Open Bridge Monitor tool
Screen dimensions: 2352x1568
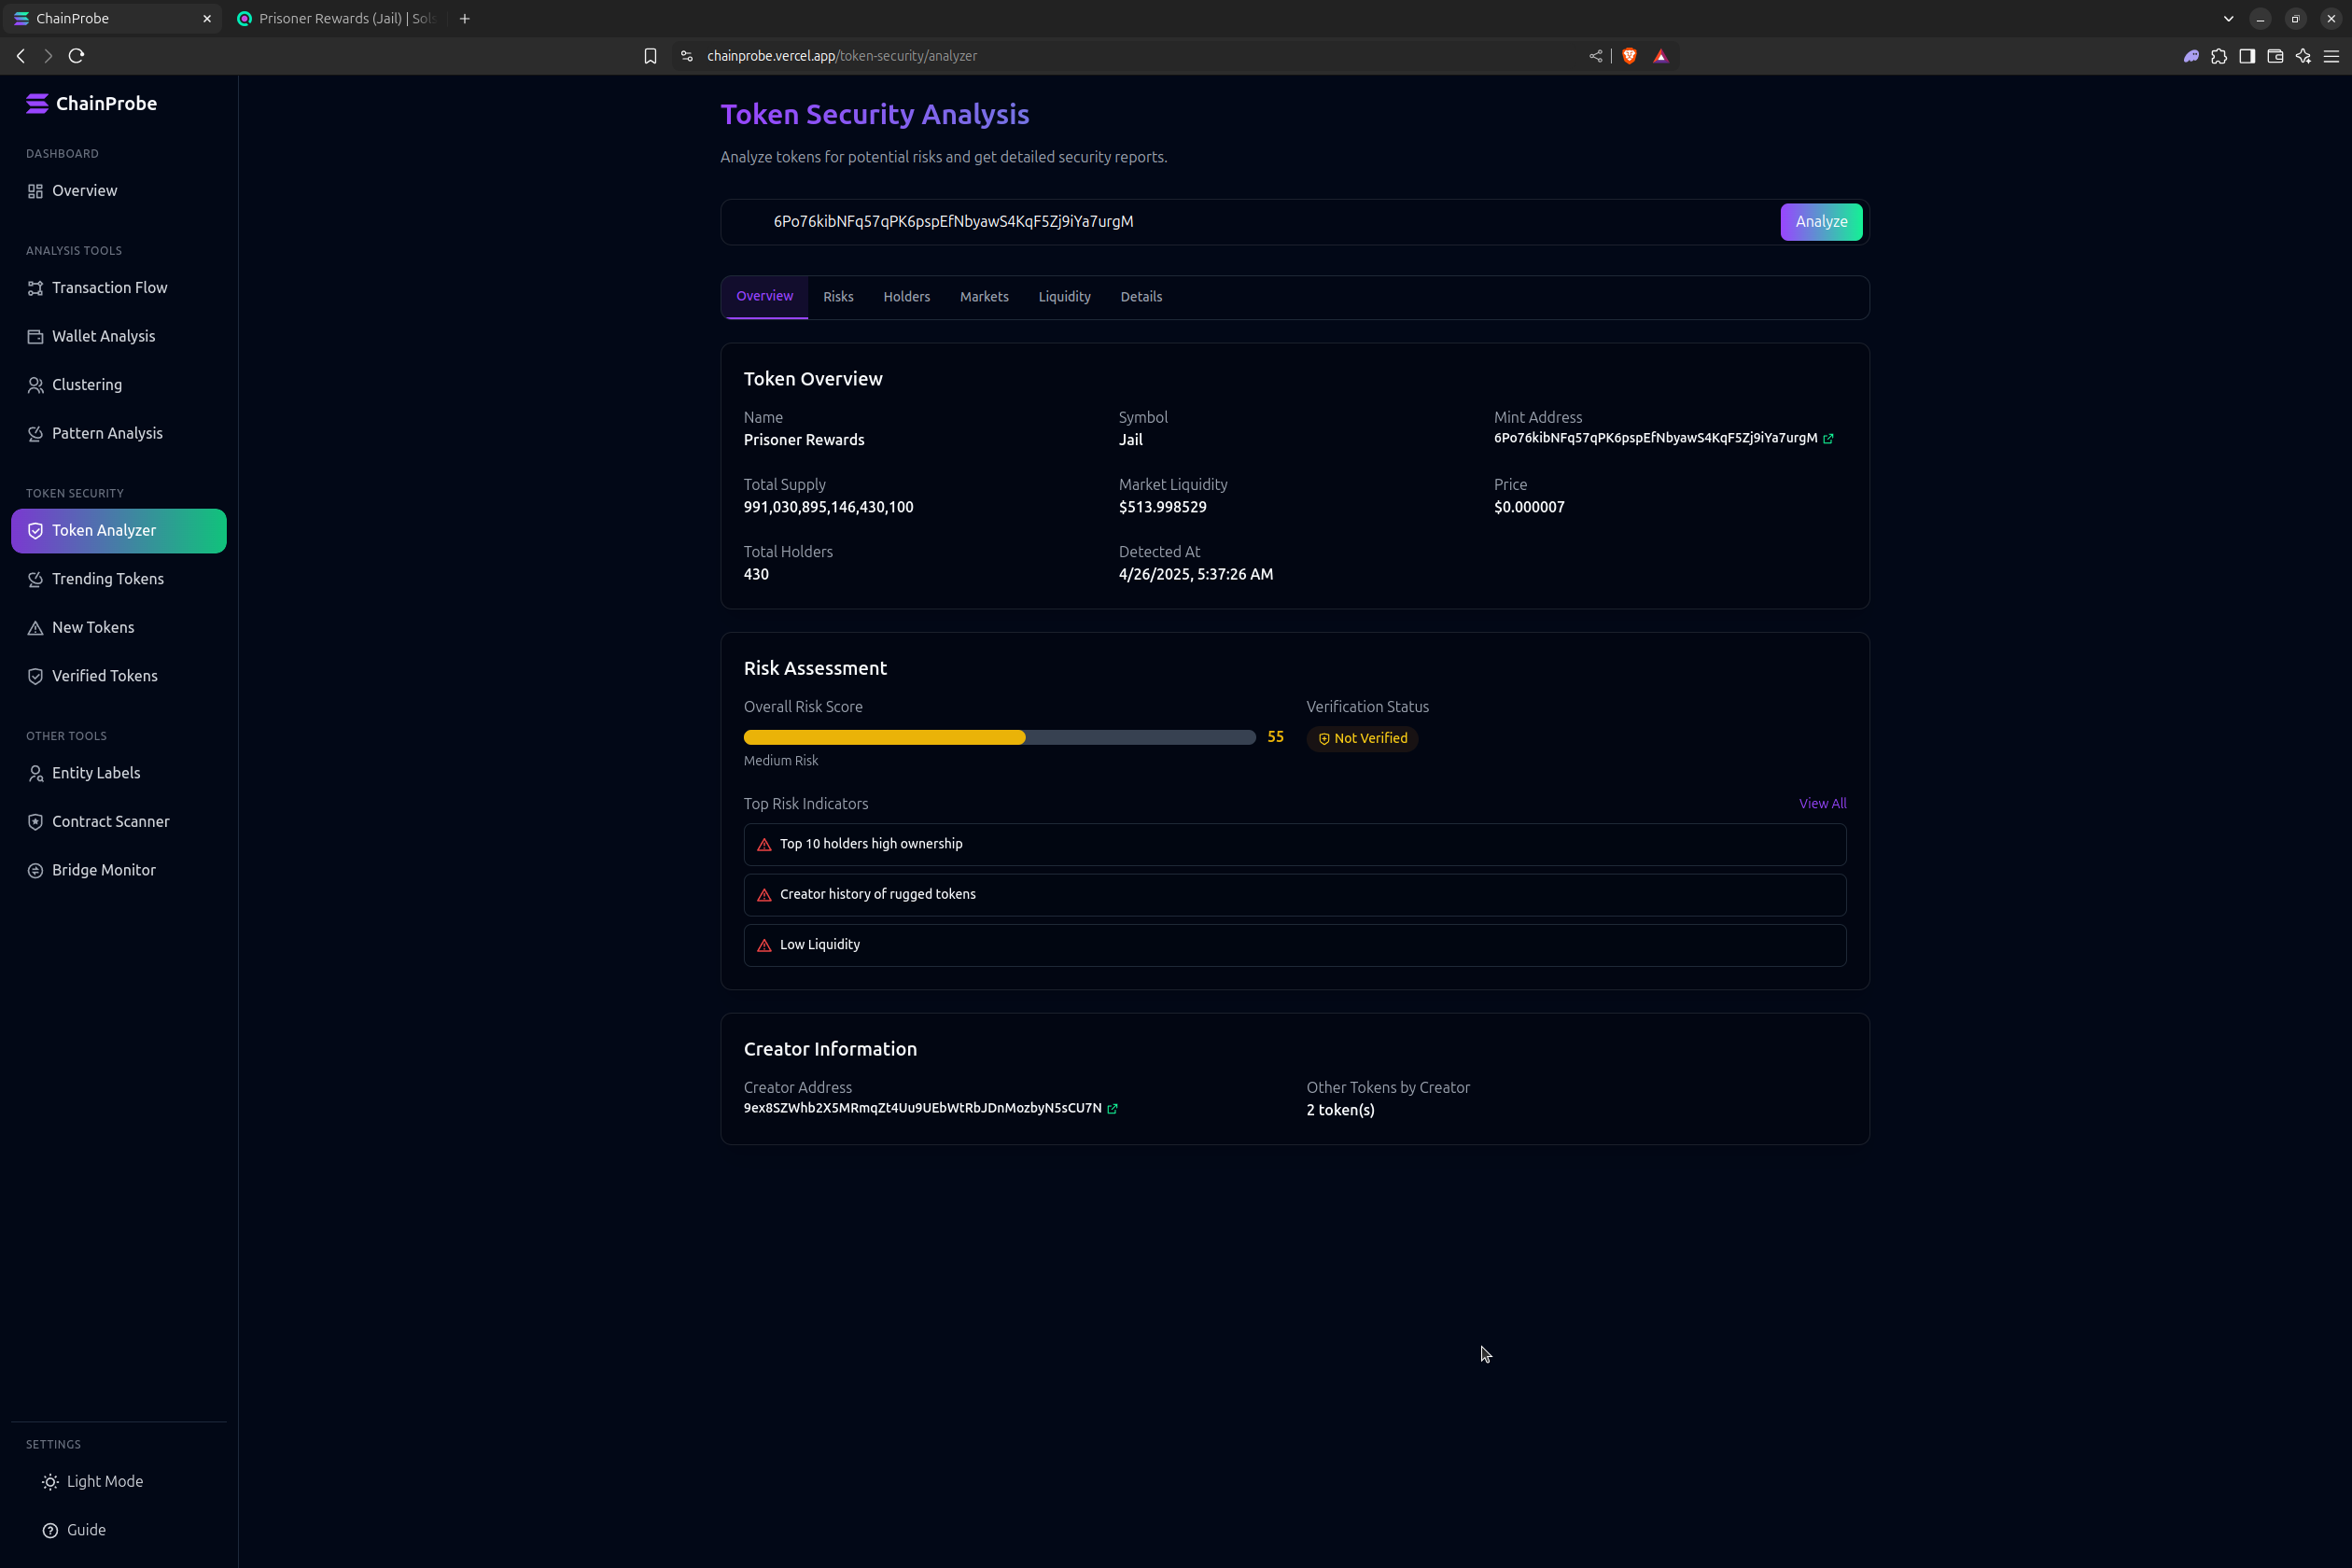click(x=118, y=870)
